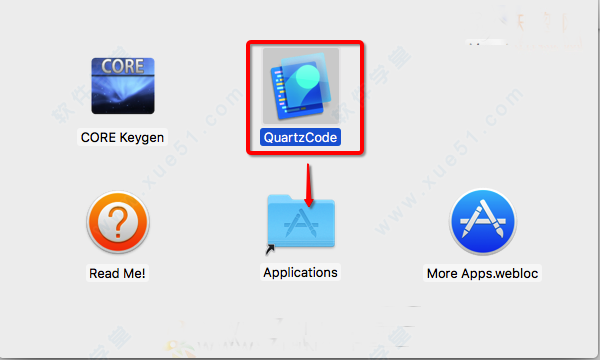
Task: Select the blue Applications folder alias
Action: coord(301,221)
